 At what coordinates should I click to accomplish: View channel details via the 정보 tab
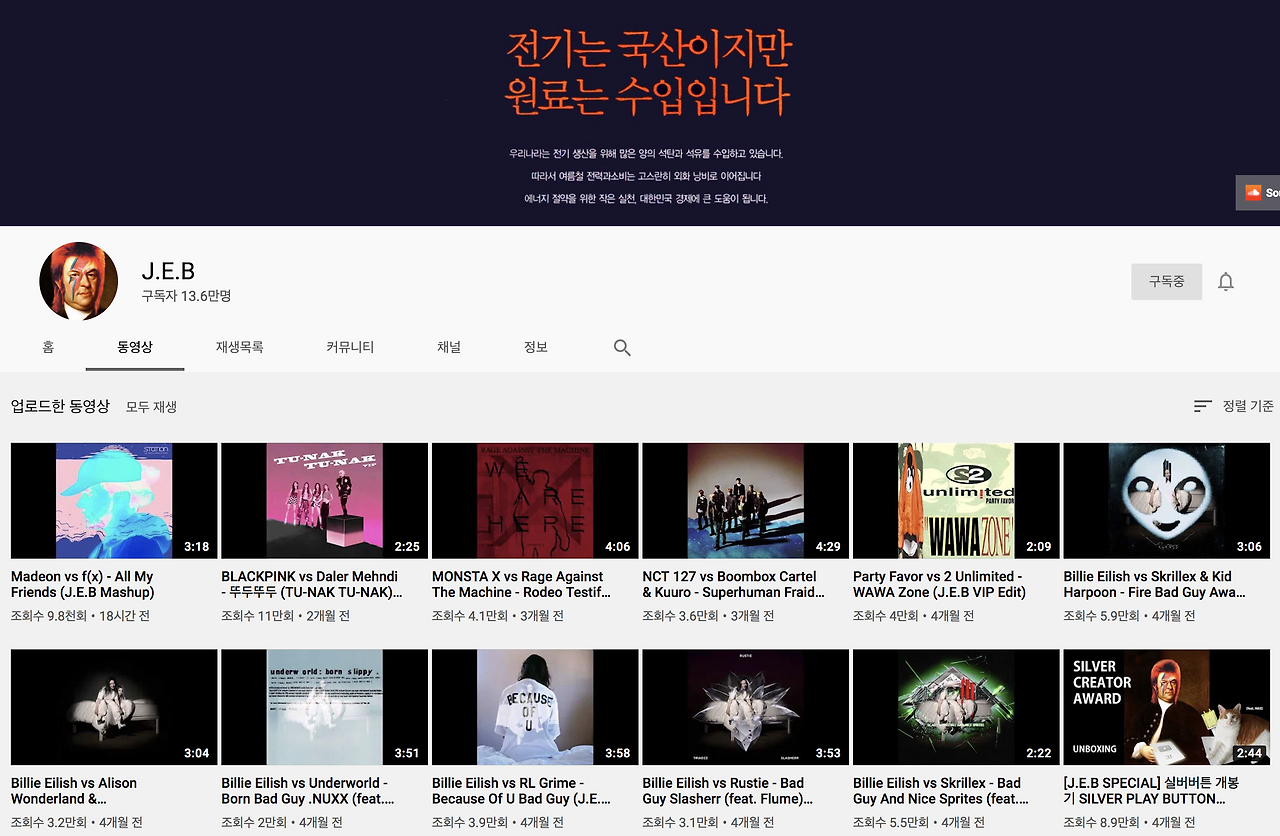pos(535,347)
